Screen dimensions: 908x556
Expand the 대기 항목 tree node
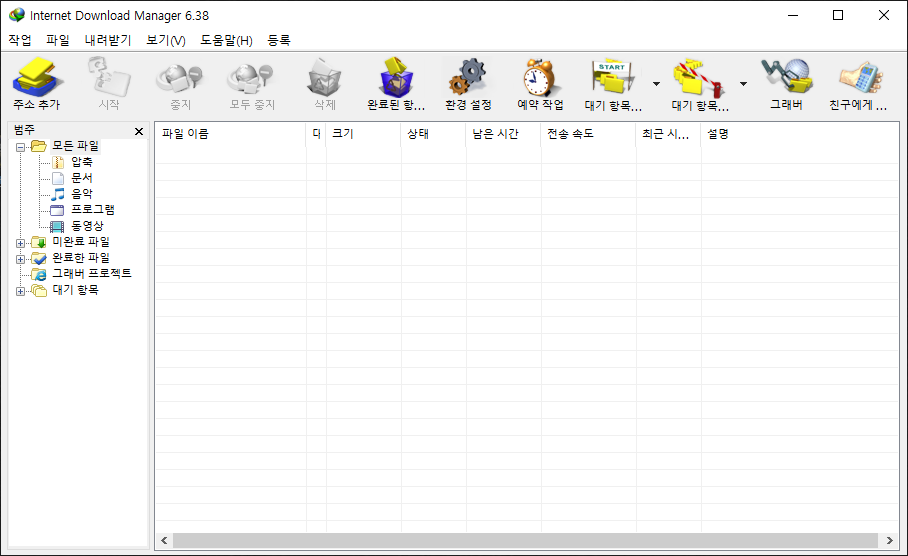tap(20, 291)
